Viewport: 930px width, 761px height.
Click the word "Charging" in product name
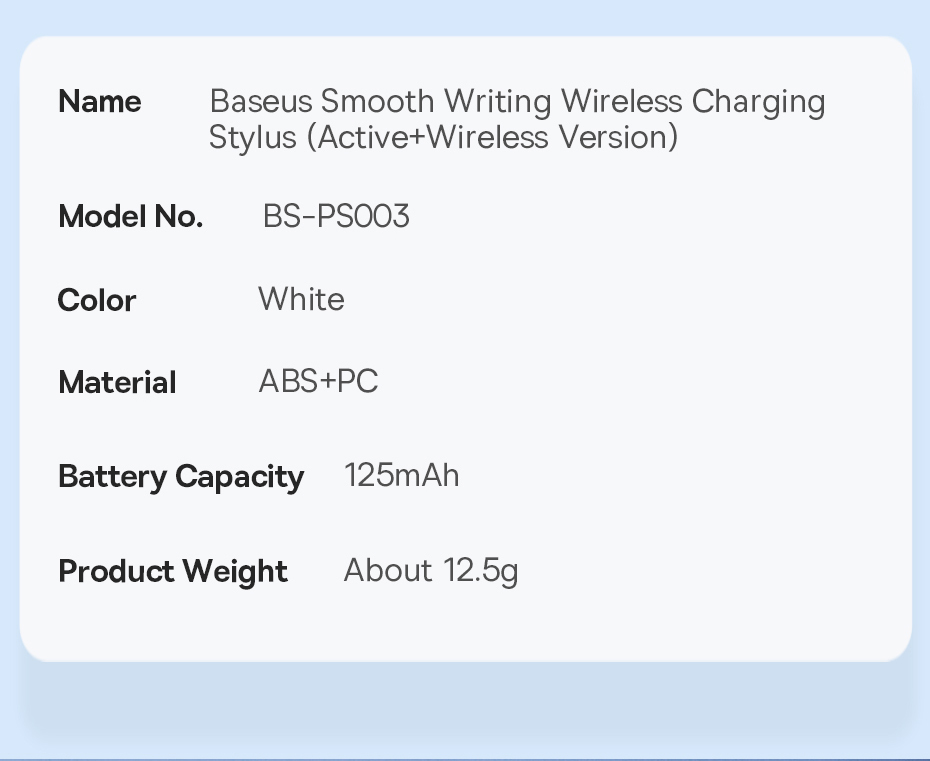click(758, 102)
